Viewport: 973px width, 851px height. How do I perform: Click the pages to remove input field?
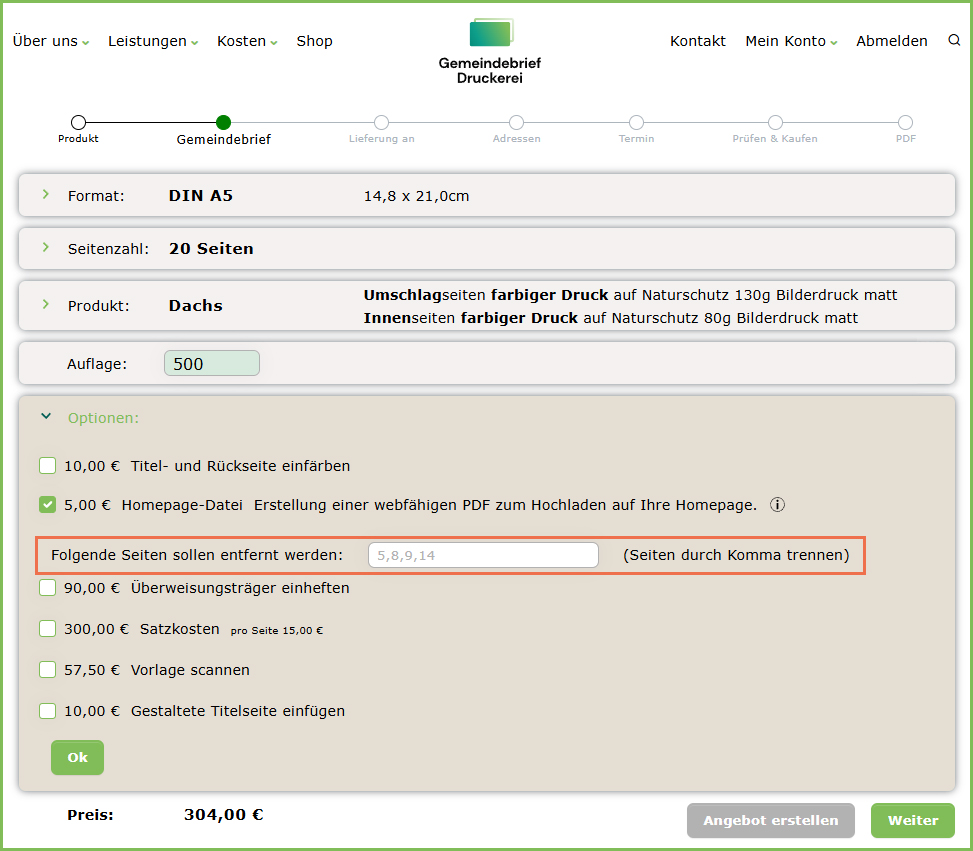(483, 555)
